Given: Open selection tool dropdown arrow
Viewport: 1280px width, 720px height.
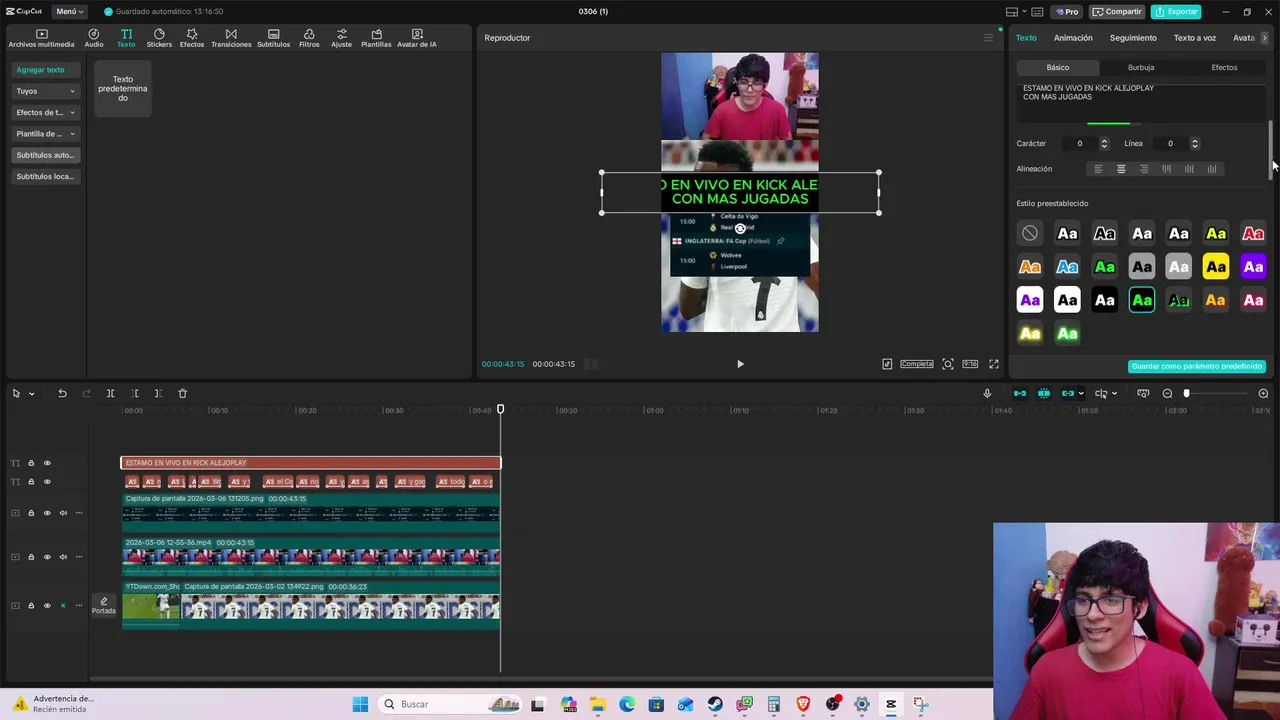Looking at the screenshot, I should (31, 394).
